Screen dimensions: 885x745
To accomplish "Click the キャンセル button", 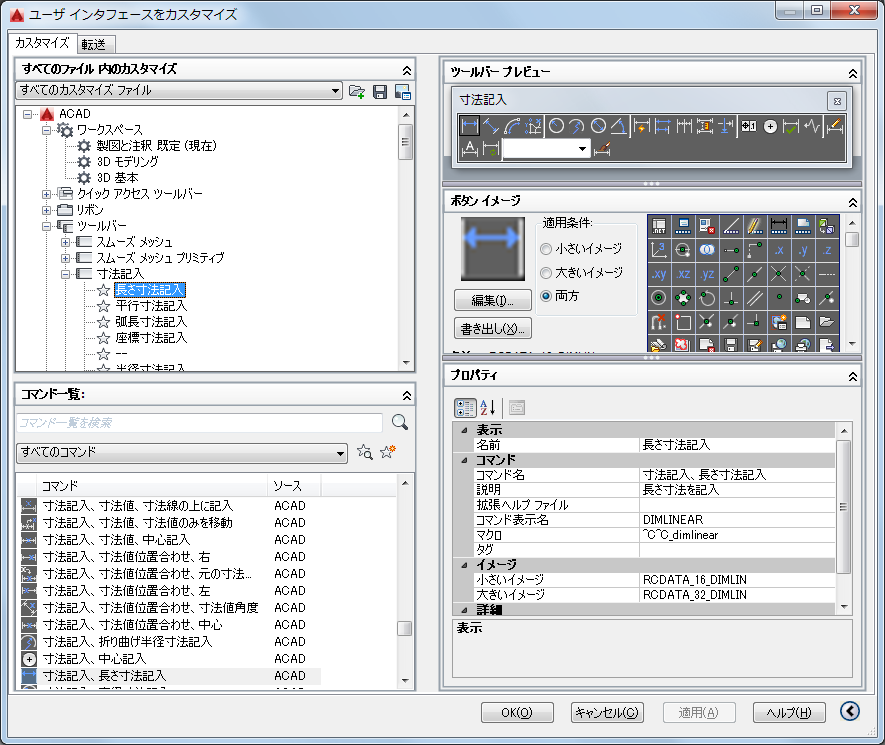I will [607, 712].
